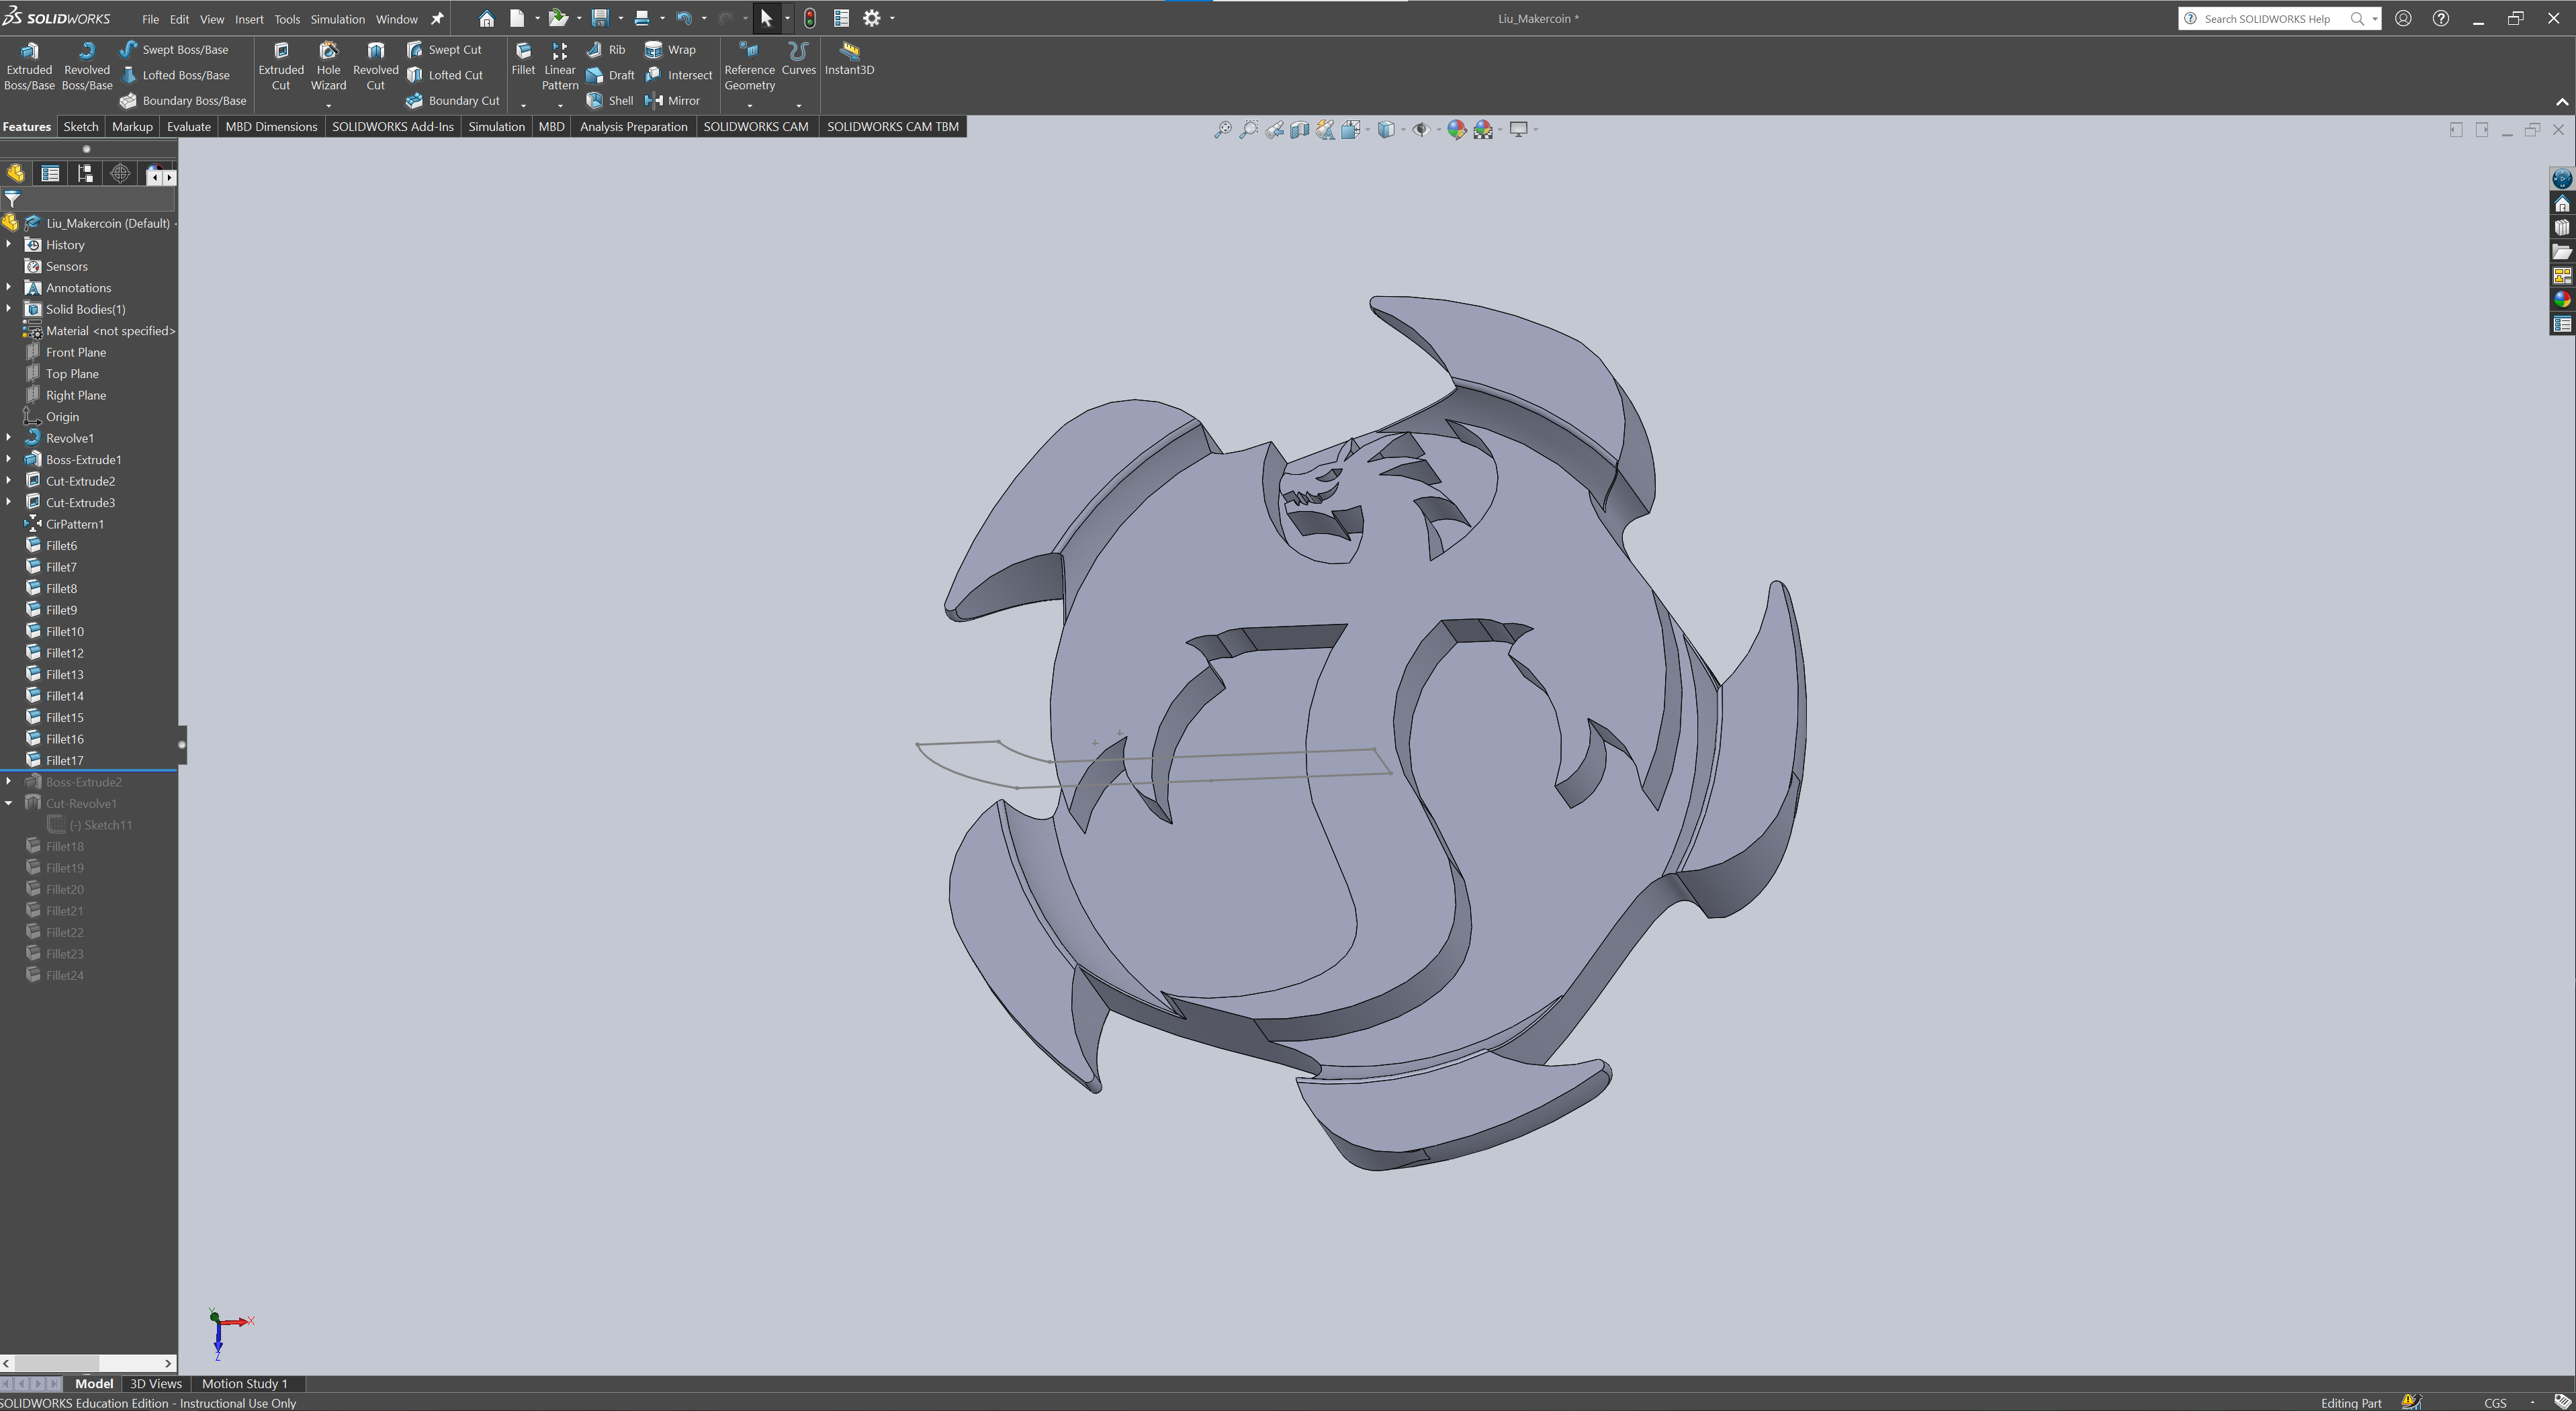Open the Insert menu

248,19
